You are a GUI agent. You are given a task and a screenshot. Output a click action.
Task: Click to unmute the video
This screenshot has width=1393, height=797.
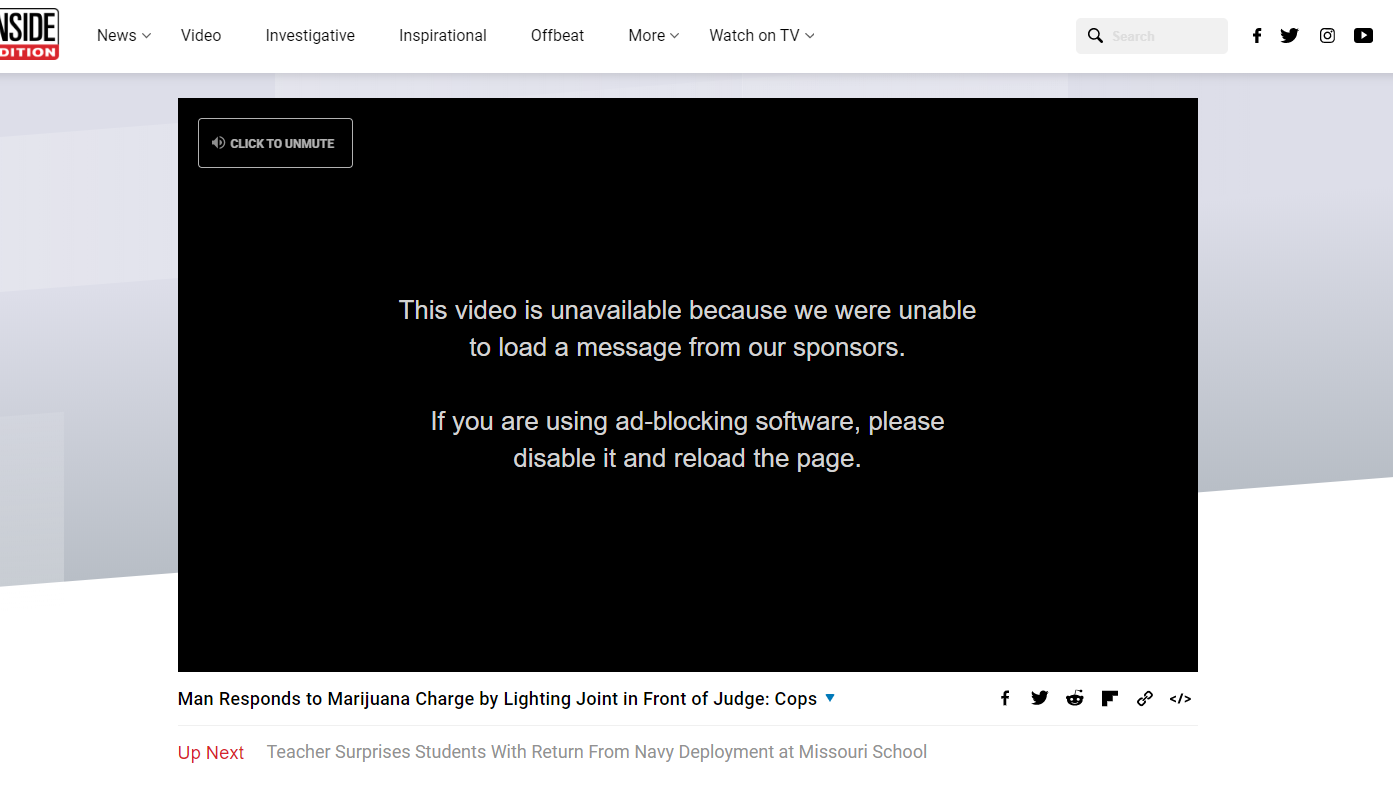(x=275, y=143)
